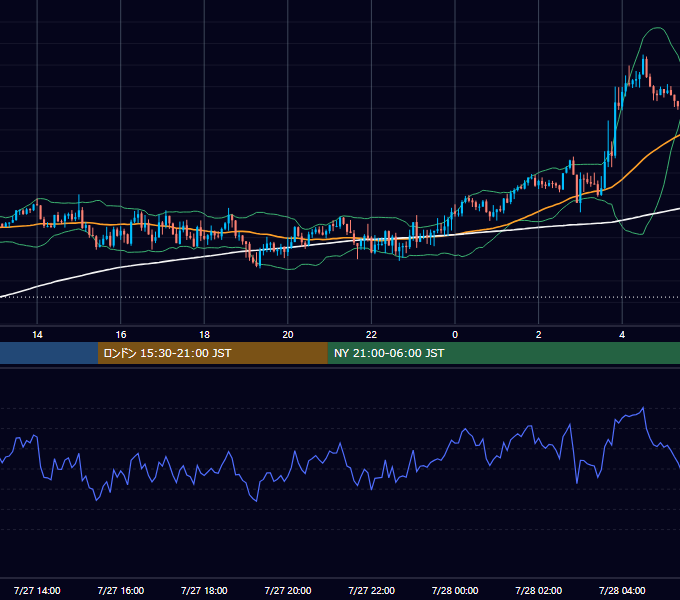680x600 pixels.
Task: Click the 7/27 22:00 time label
Action: pos(371,590)
